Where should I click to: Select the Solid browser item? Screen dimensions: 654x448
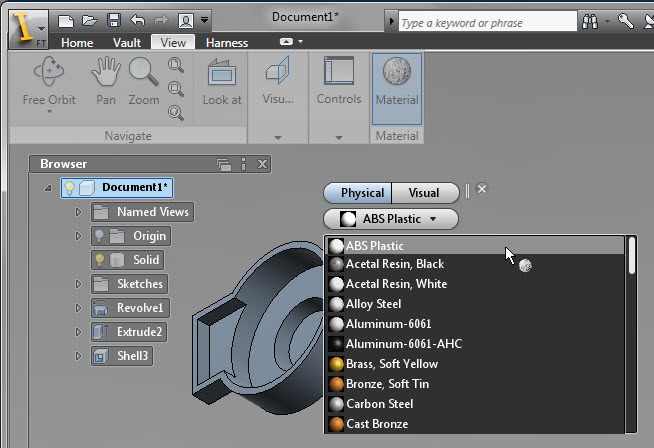pos(128,260)
